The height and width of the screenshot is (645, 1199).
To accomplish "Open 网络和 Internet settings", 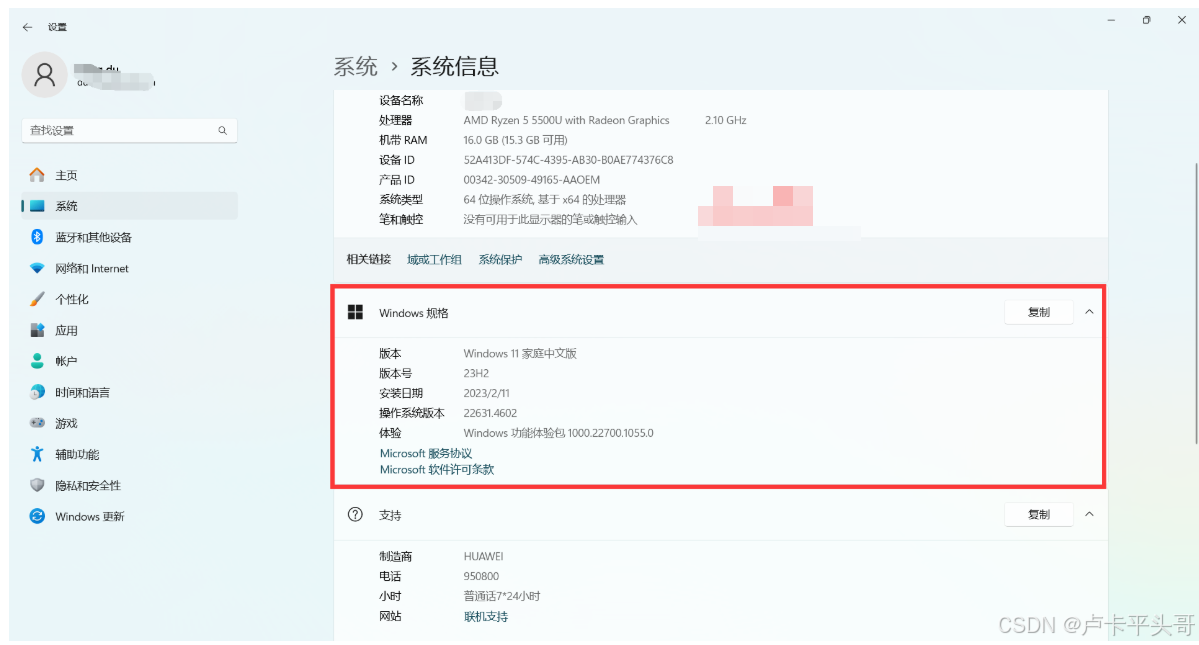I will (x=129, y=268).
